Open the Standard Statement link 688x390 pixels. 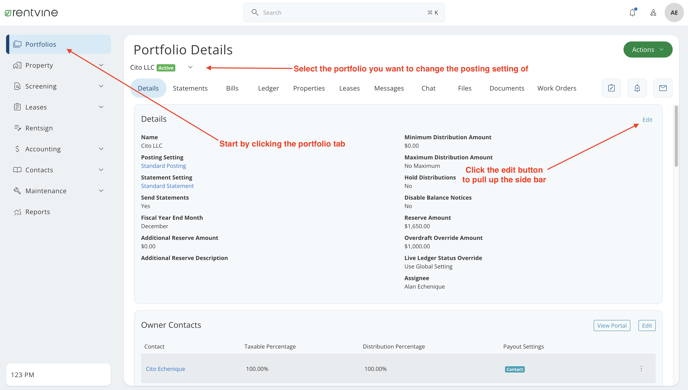167,186
